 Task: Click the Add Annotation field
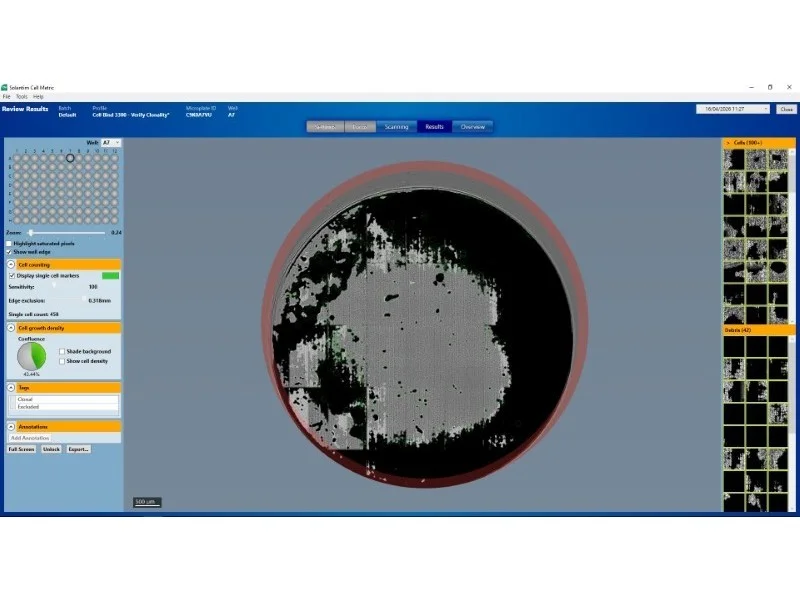(x=30, y=438)
